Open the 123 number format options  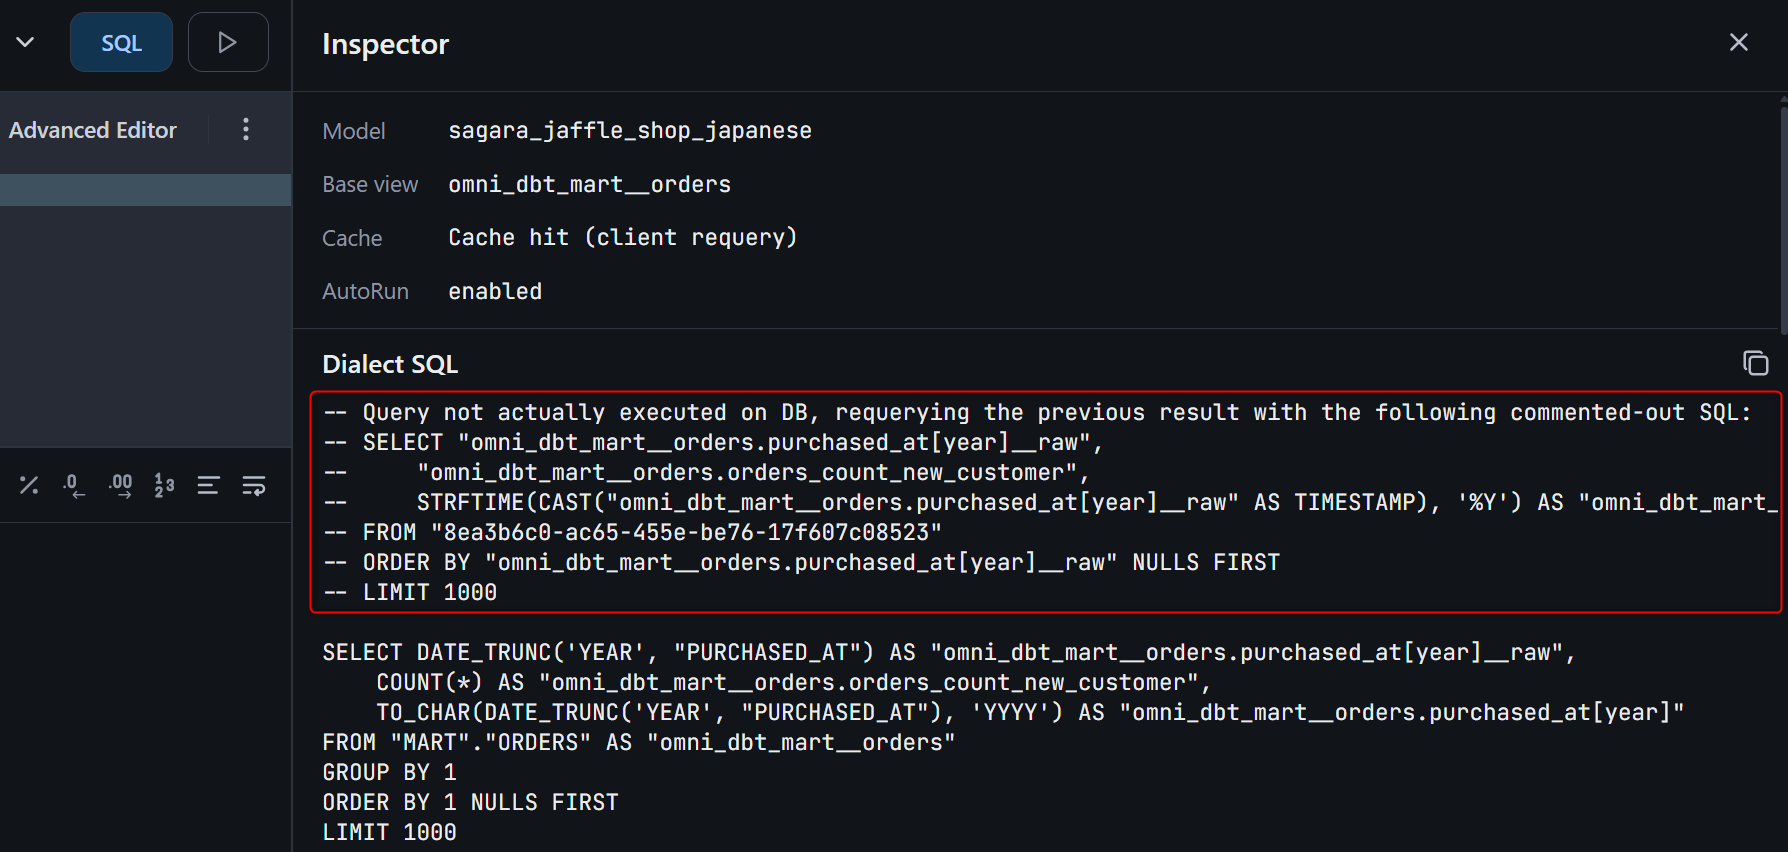[x=165, y=486]
